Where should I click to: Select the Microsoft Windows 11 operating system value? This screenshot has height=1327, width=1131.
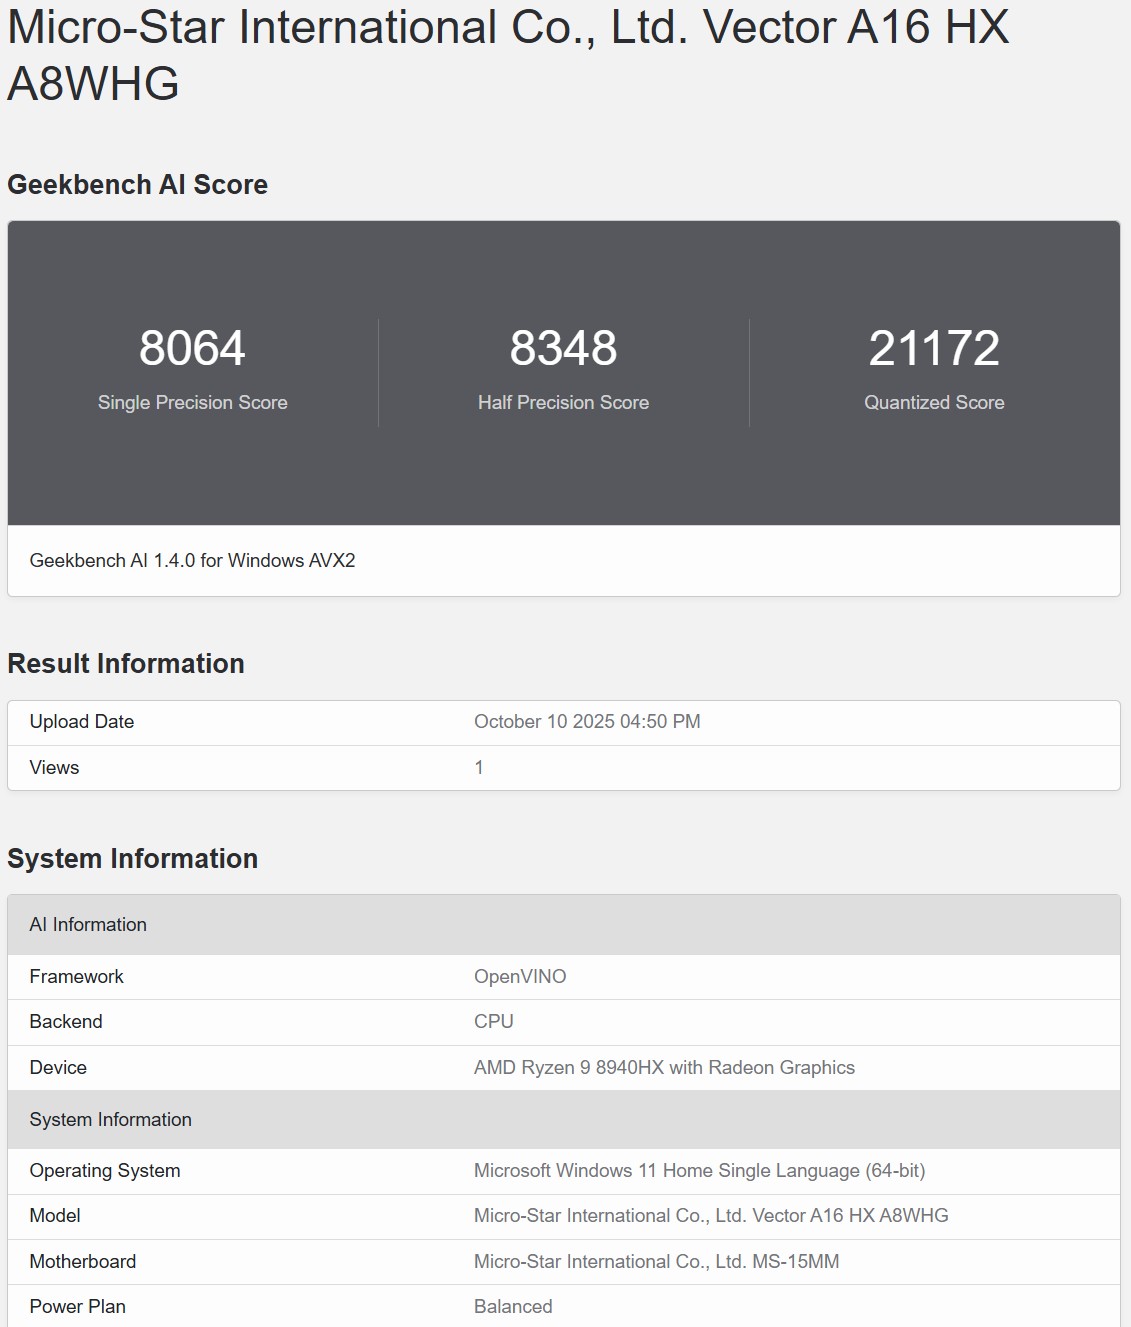click(699, 1171)
